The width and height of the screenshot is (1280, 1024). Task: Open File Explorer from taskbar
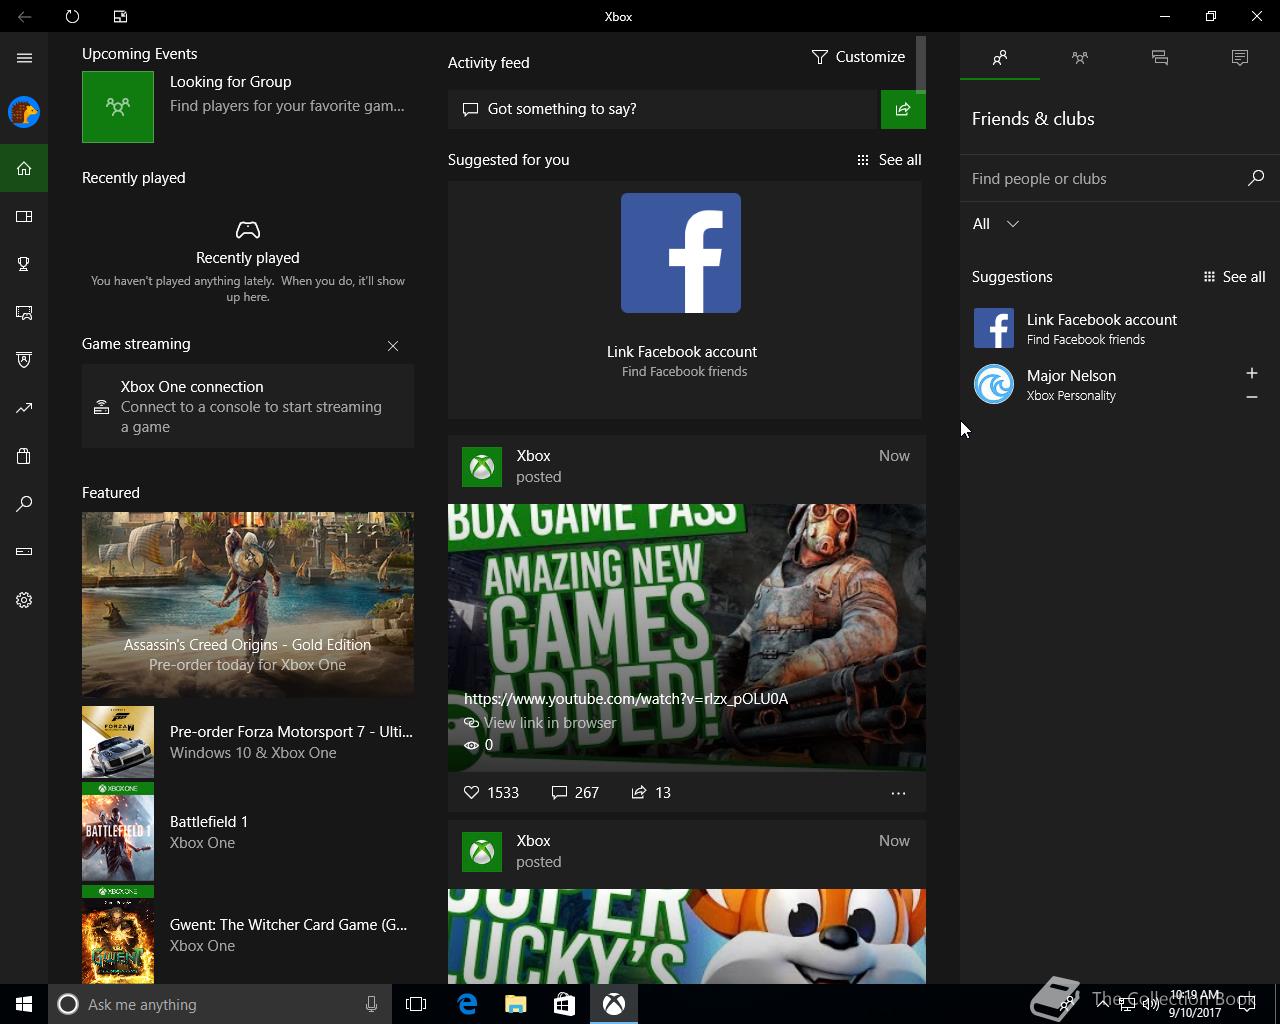click(x=516, y=1004)
